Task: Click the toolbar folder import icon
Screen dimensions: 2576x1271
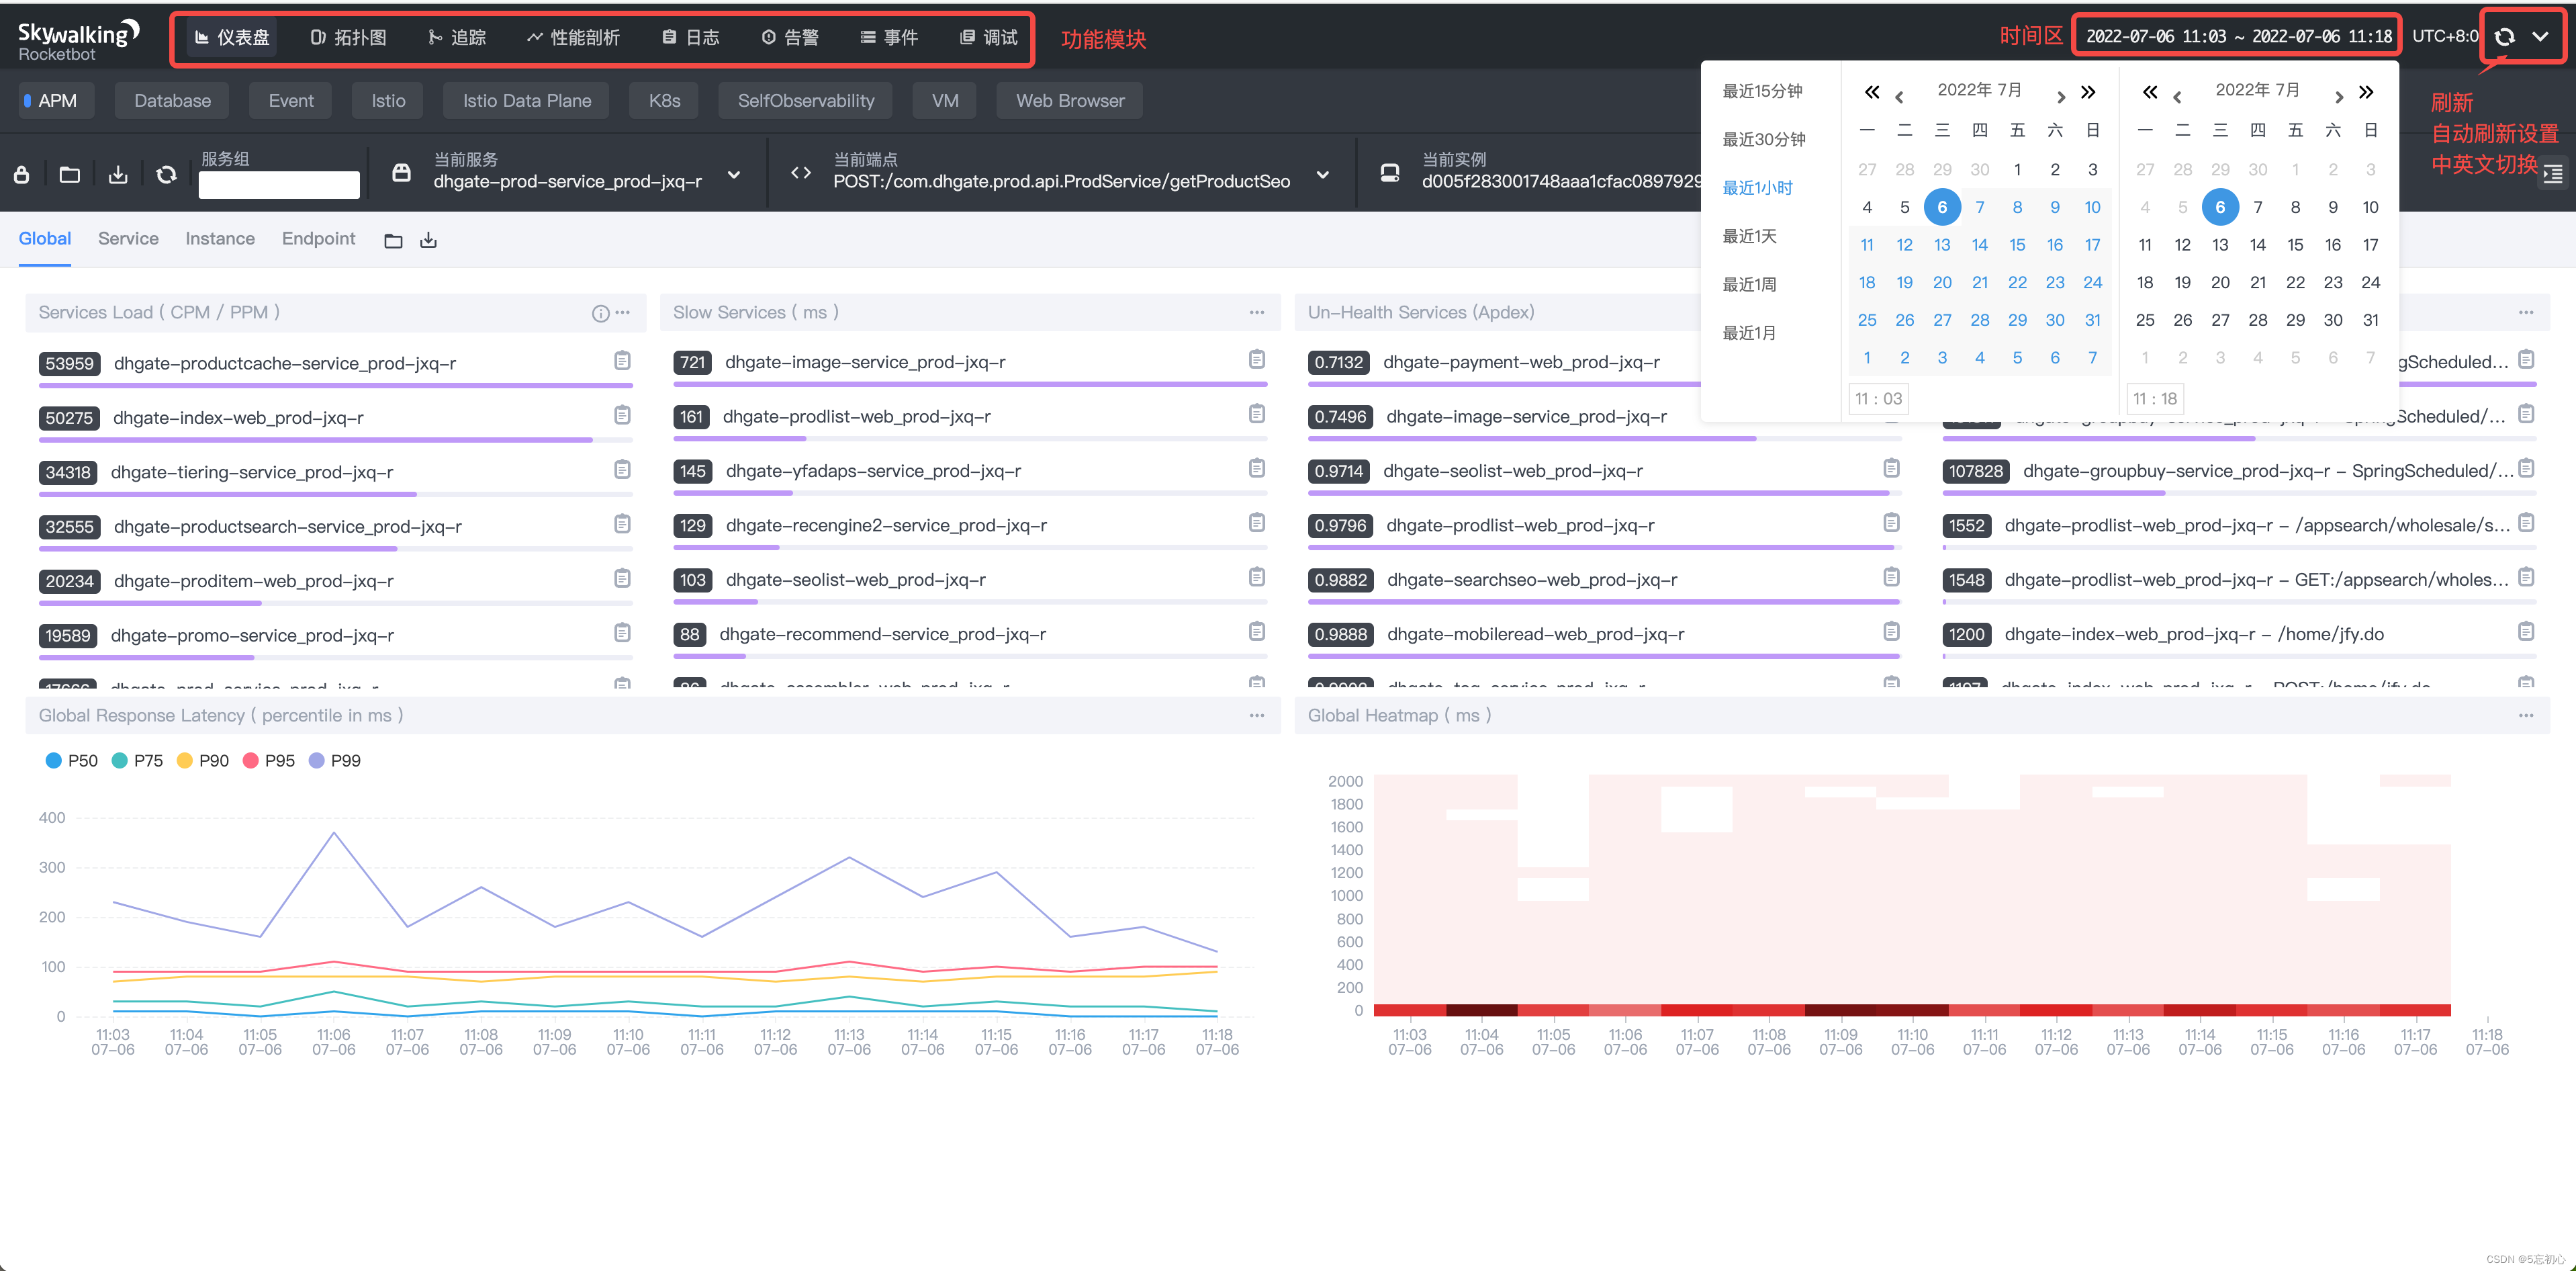Action: 69,174
